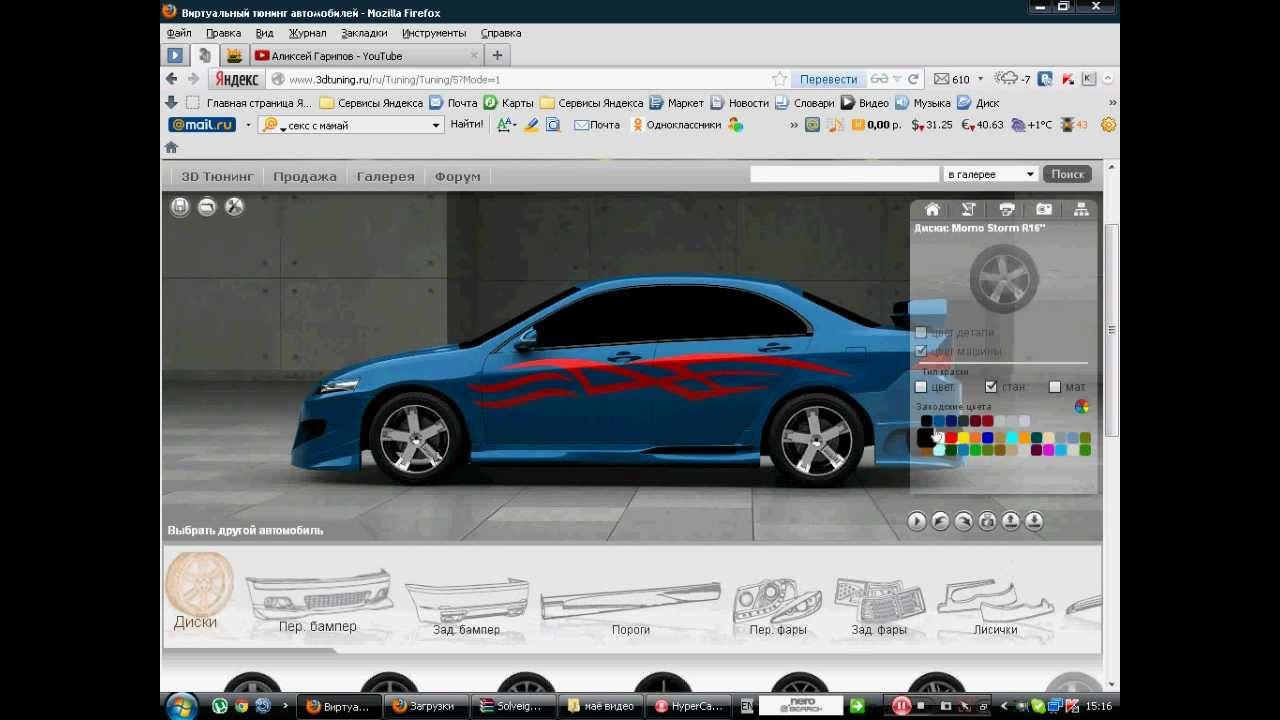The width and height of the screenshot is (1280, 720).
Task: Click the round play button under the car view
Action: click(x=917, y=521)
